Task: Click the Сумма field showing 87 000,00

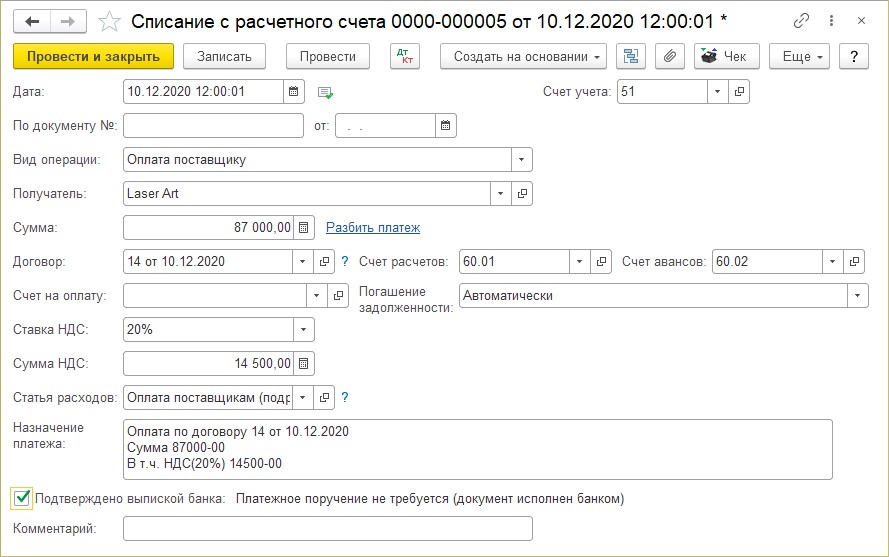Action: pyautogui.click(x=208, y=227)
